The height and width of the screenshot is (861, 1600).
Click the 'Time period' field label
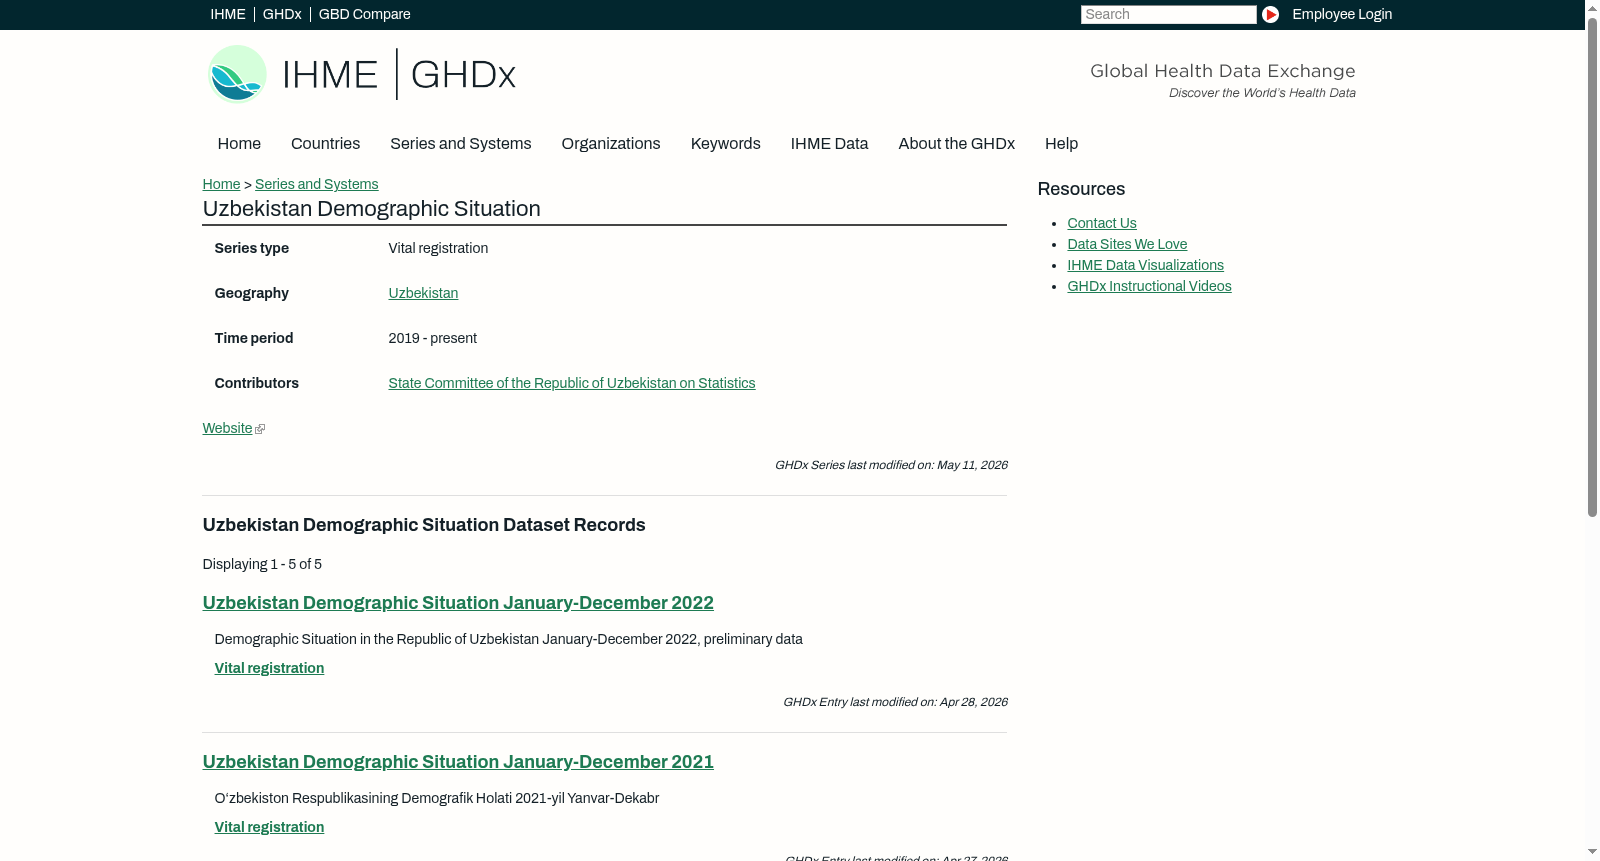point(254,338)
